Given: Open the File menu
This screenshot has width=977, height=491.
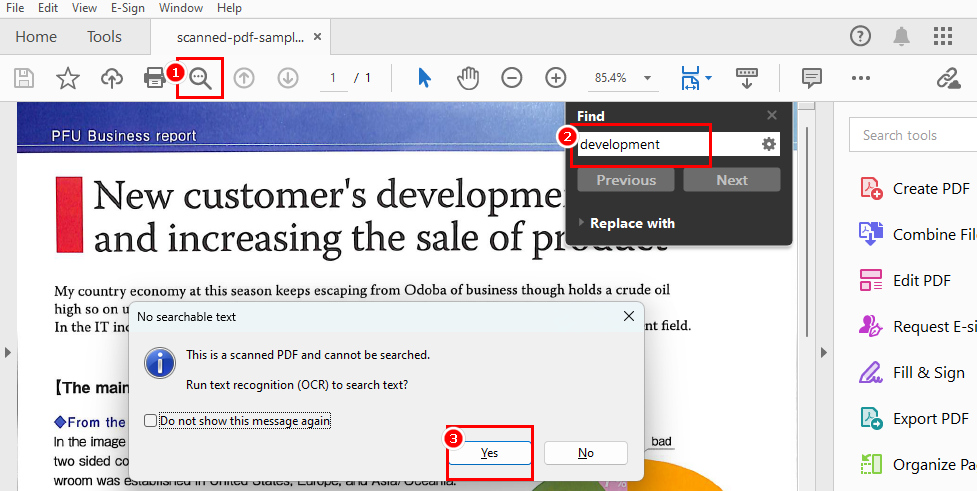Looking at the screenshot, I should tap(15, 8).
